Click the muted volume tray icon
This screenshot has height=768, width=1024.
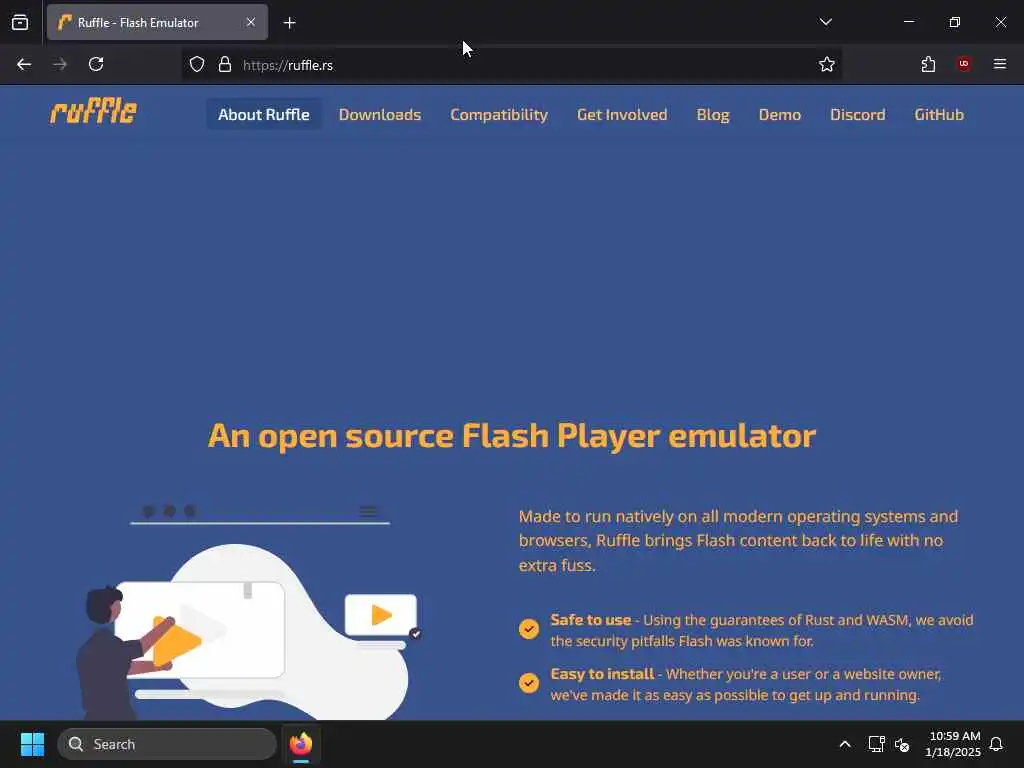point(902,744)
